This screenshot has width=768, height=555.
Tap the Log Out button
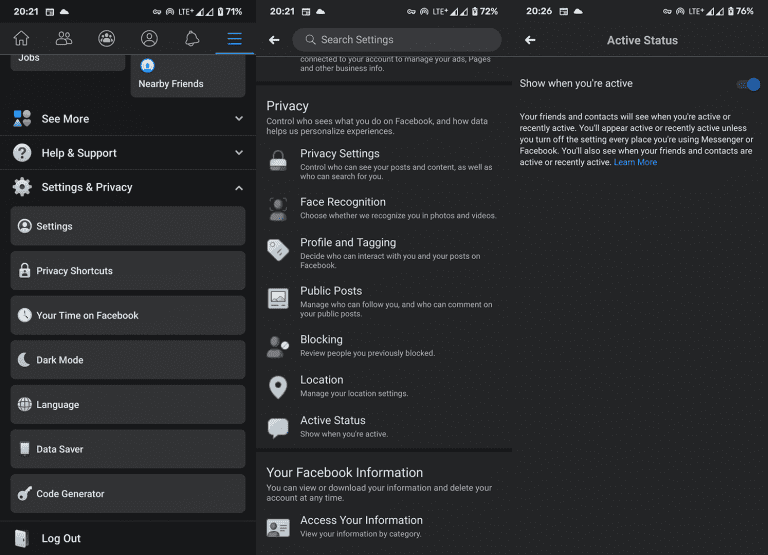61,538
